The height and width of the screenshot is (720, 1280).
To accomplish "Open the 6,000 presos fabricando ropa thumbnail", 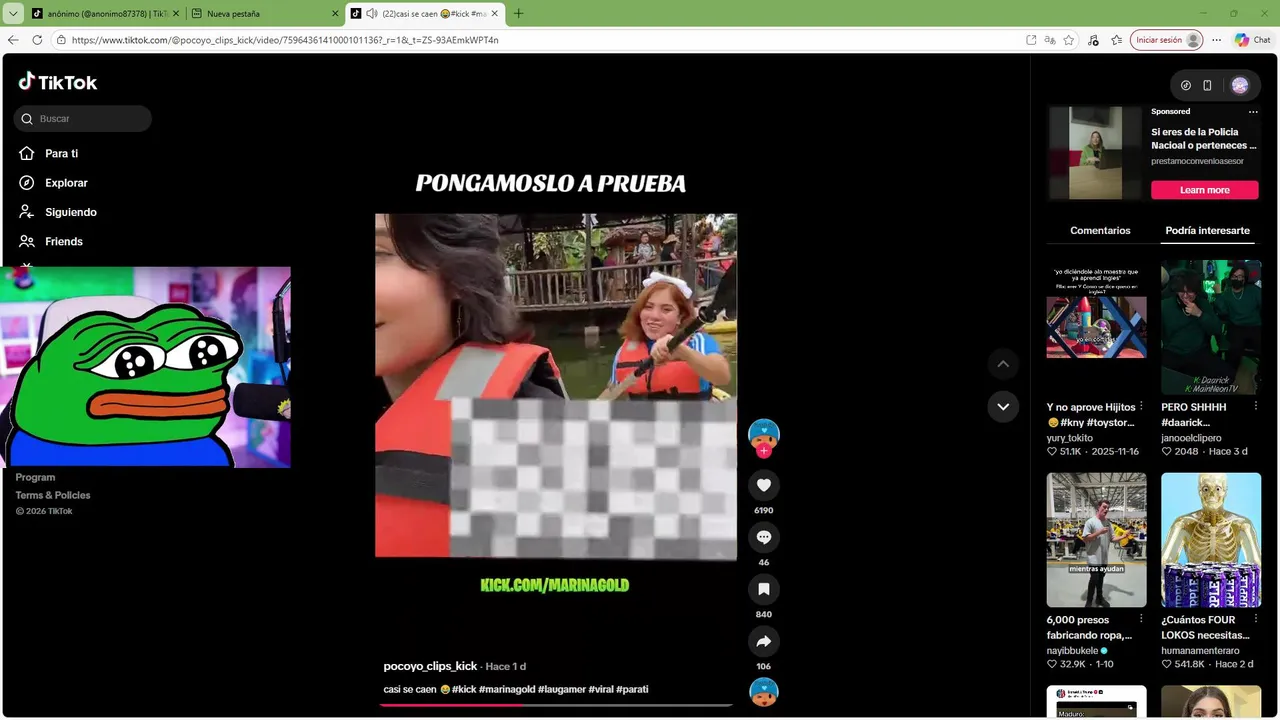I will tap(1097, 540).
